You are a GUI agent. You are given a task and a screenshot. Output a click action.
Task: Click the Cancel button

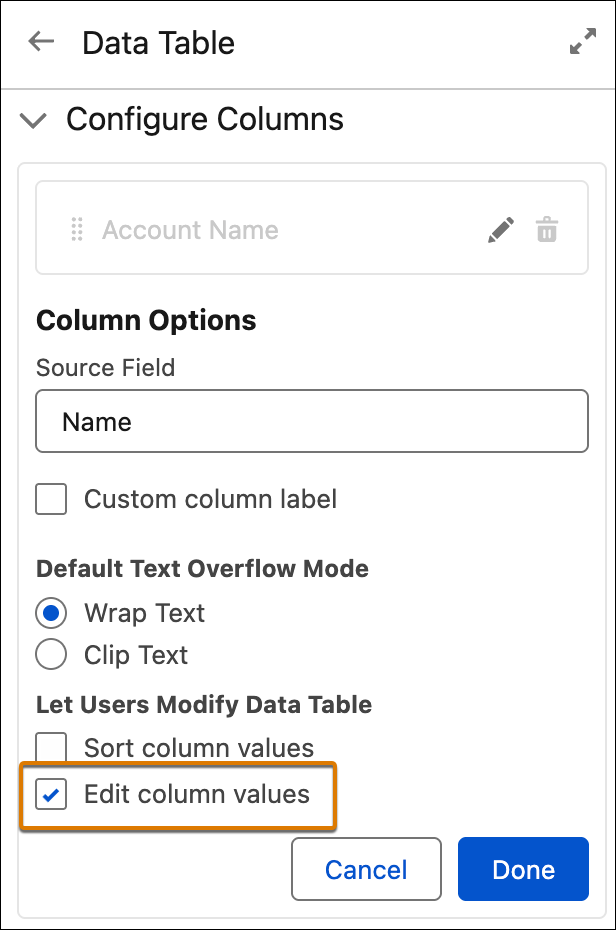click(x=366, y=869)
